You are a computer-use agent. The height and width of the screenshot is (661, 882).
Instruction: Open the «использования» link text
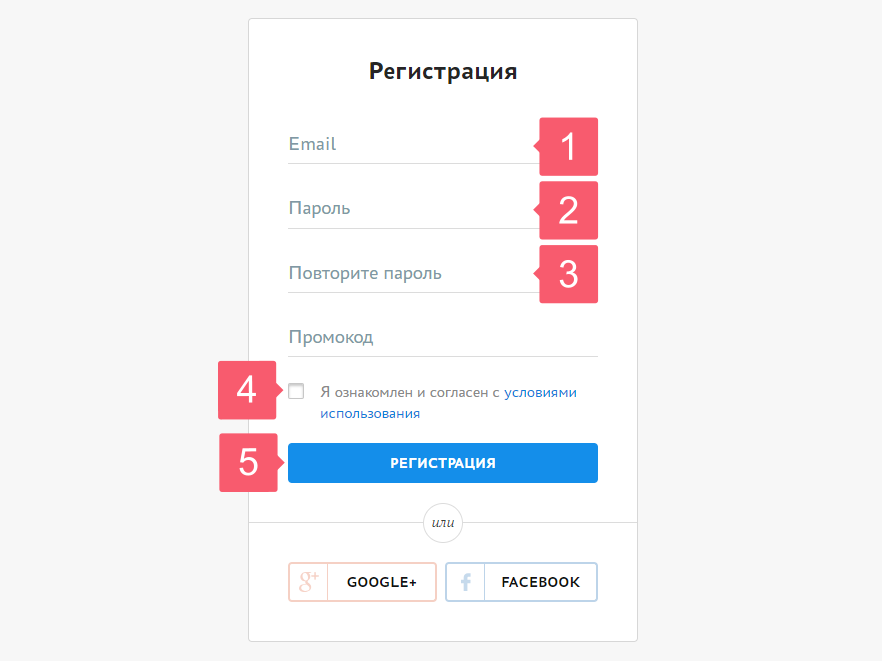pos(370,413)
